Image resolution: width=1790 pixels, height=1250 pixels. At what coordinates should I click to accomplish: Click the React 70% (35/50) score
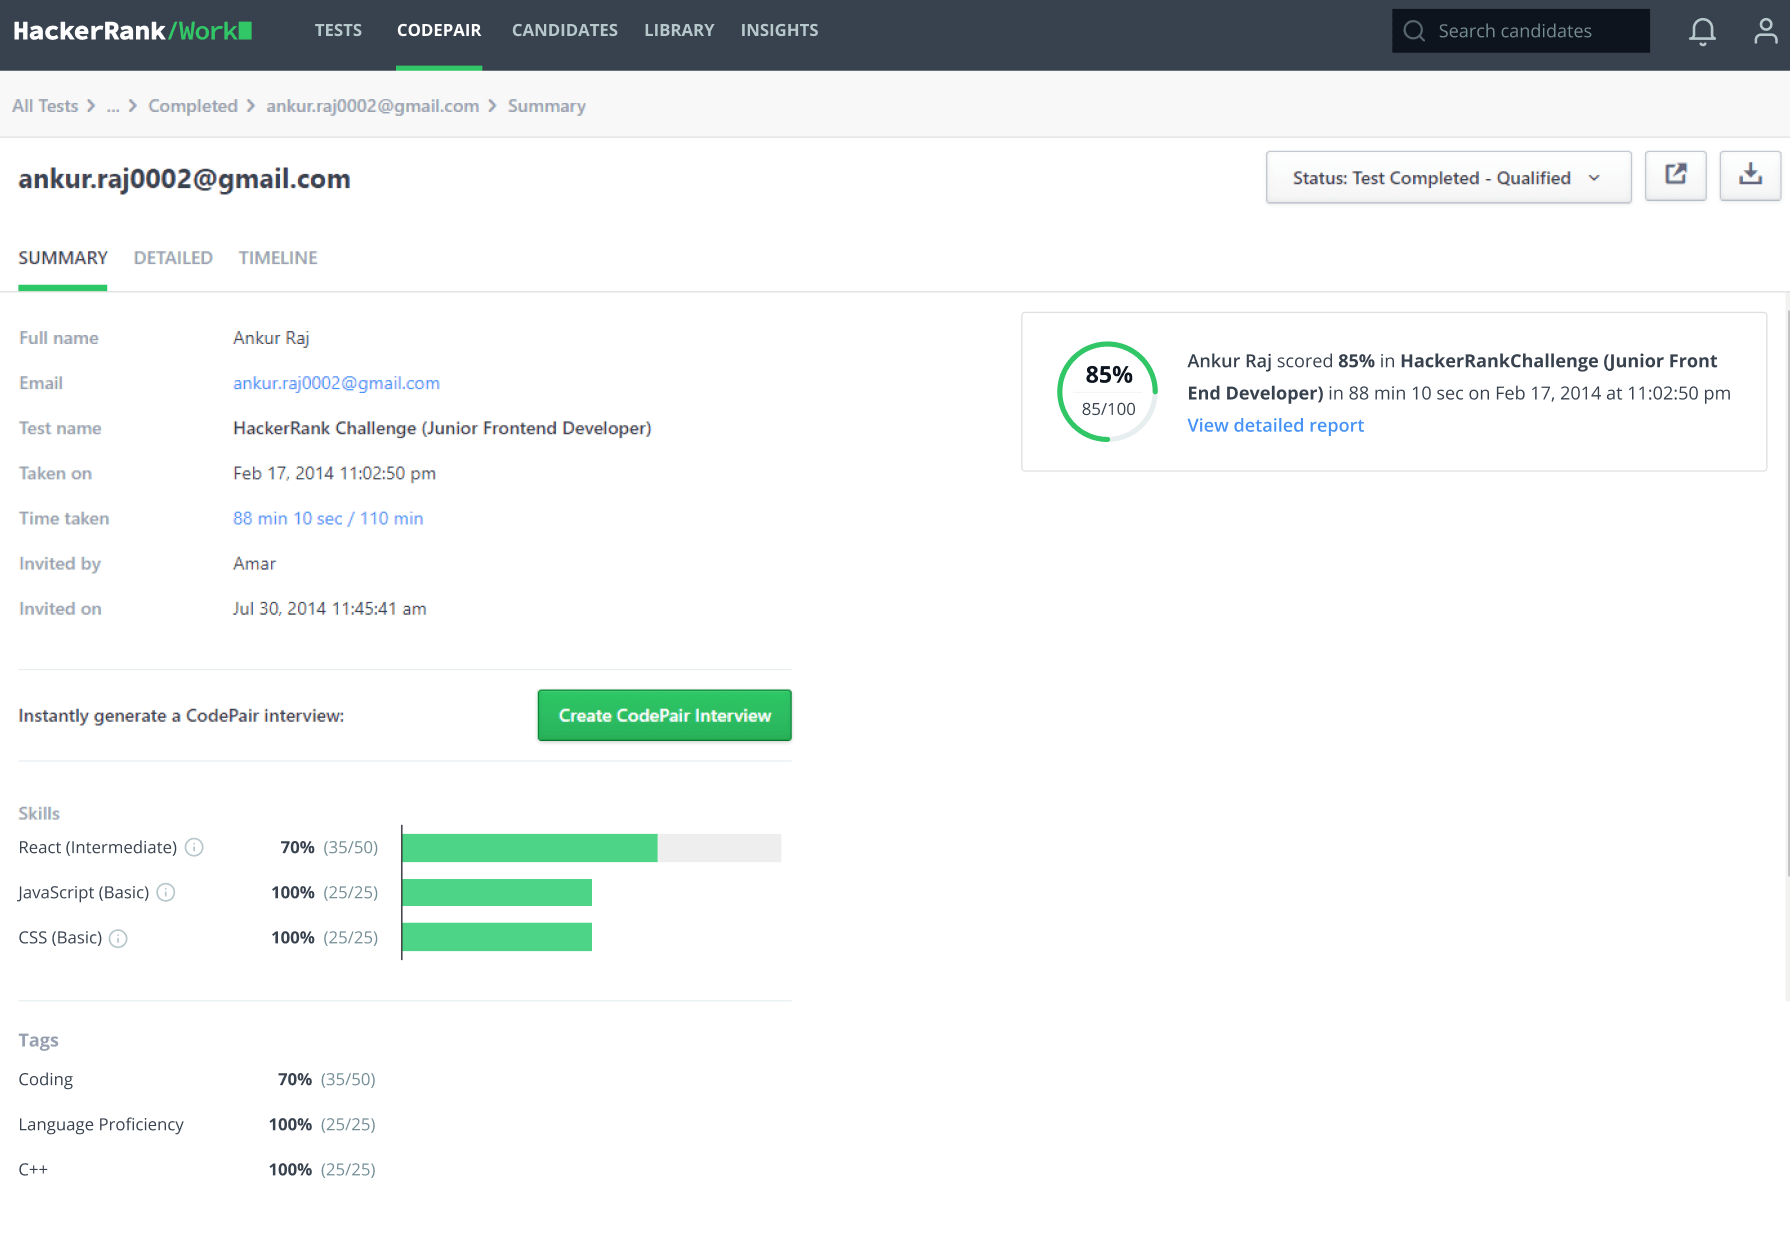click(329, 847)
